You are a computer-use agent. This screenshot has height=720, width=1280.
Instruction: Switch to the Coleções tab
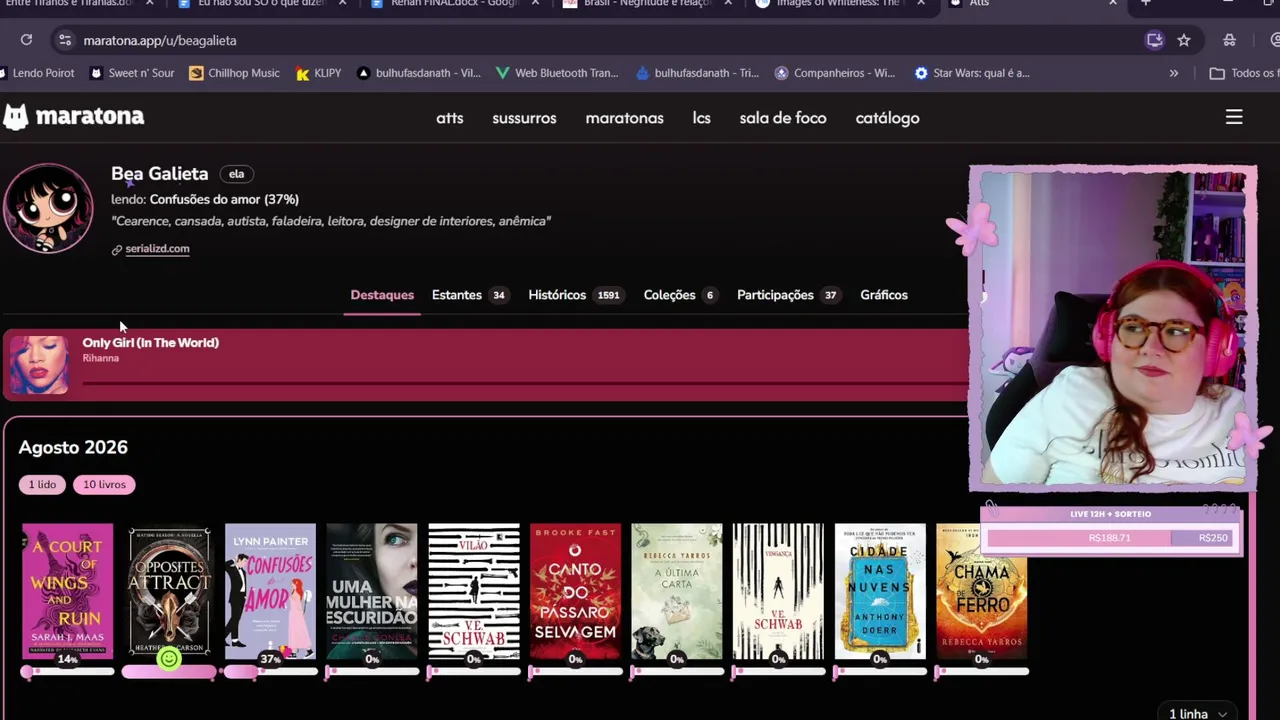click(681, 295)
